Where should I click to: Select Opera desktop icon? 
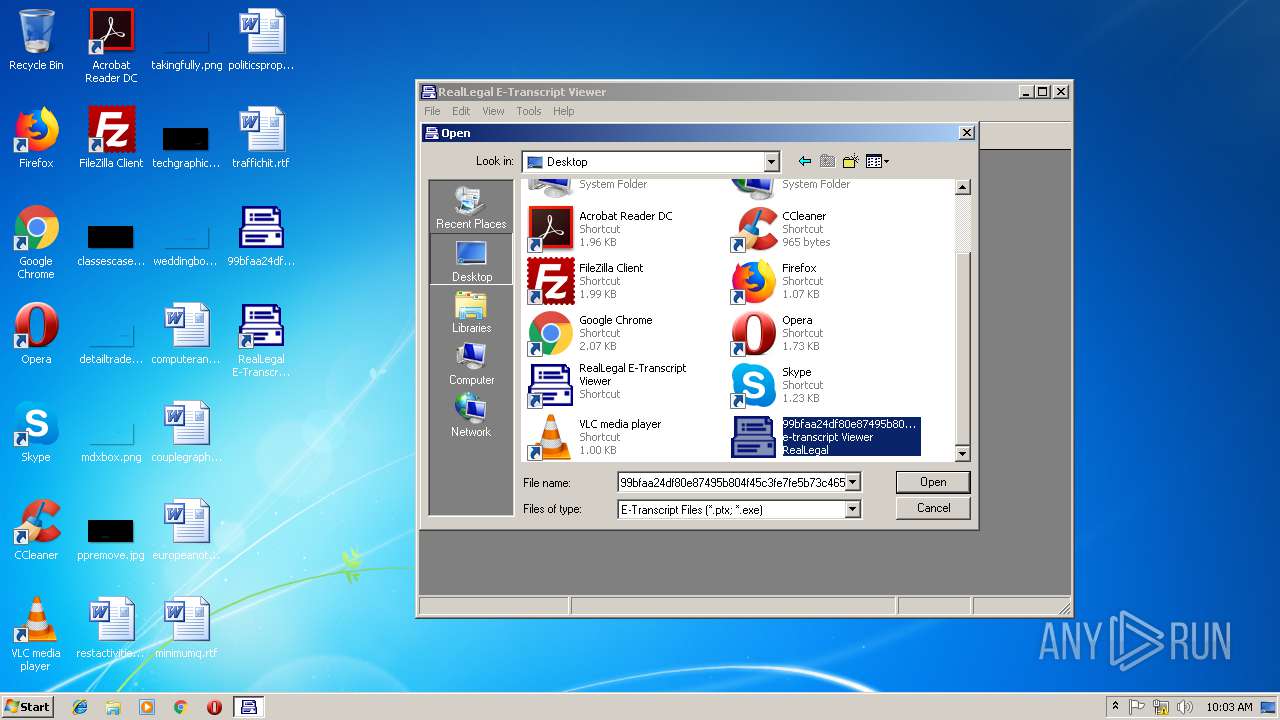click(x=36, y=334)
